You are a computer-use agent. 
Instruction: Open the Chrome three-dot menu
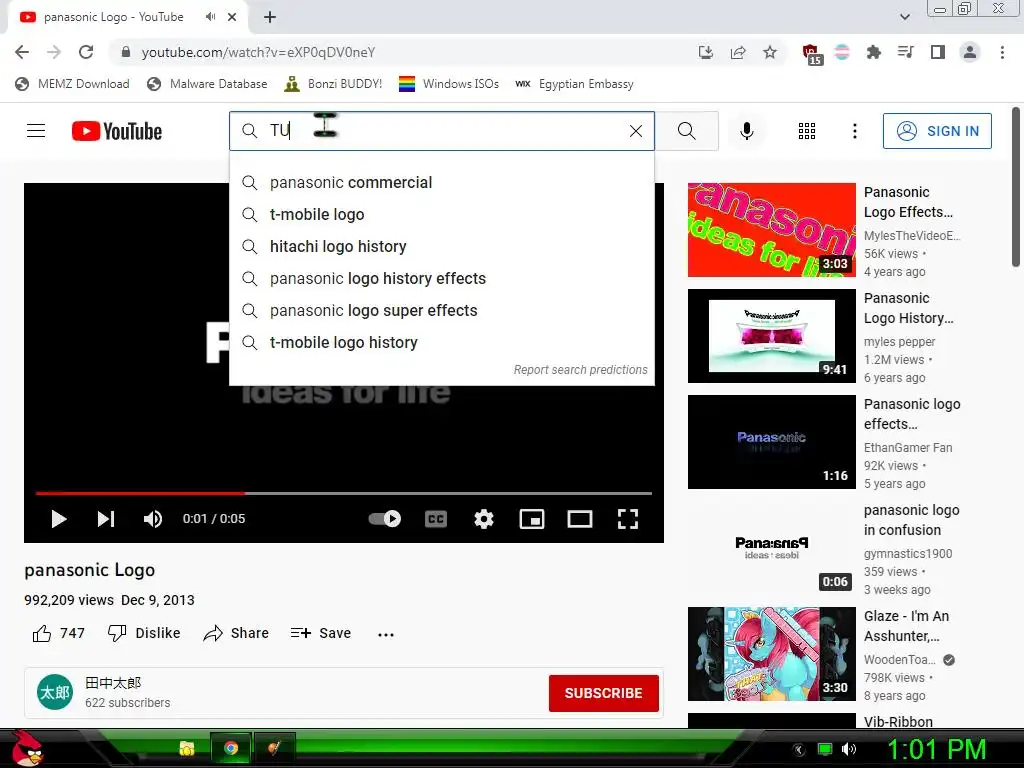1002,52
